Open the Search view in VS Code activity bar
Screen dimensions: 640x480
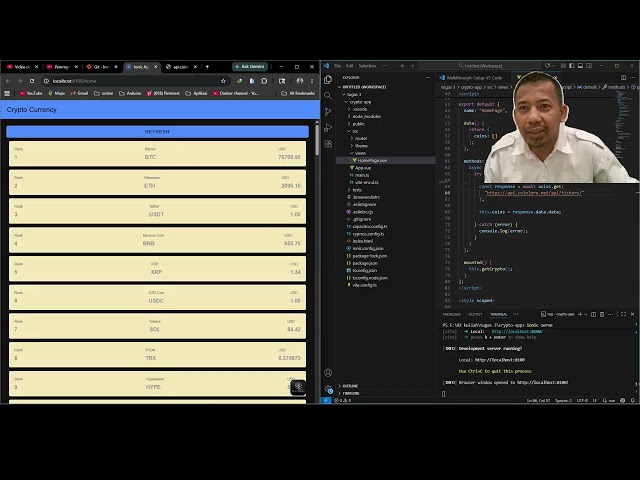click(328, 96)
